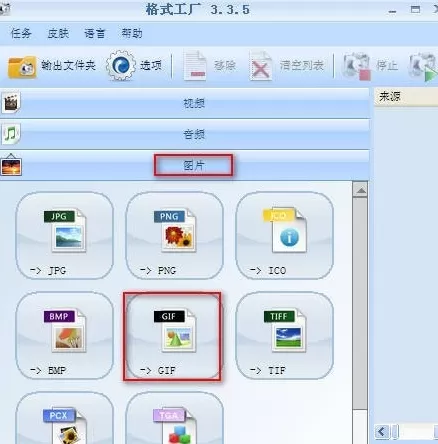
Task: Click the format list vertical scrollbar thumb
Action: [360, 303]
